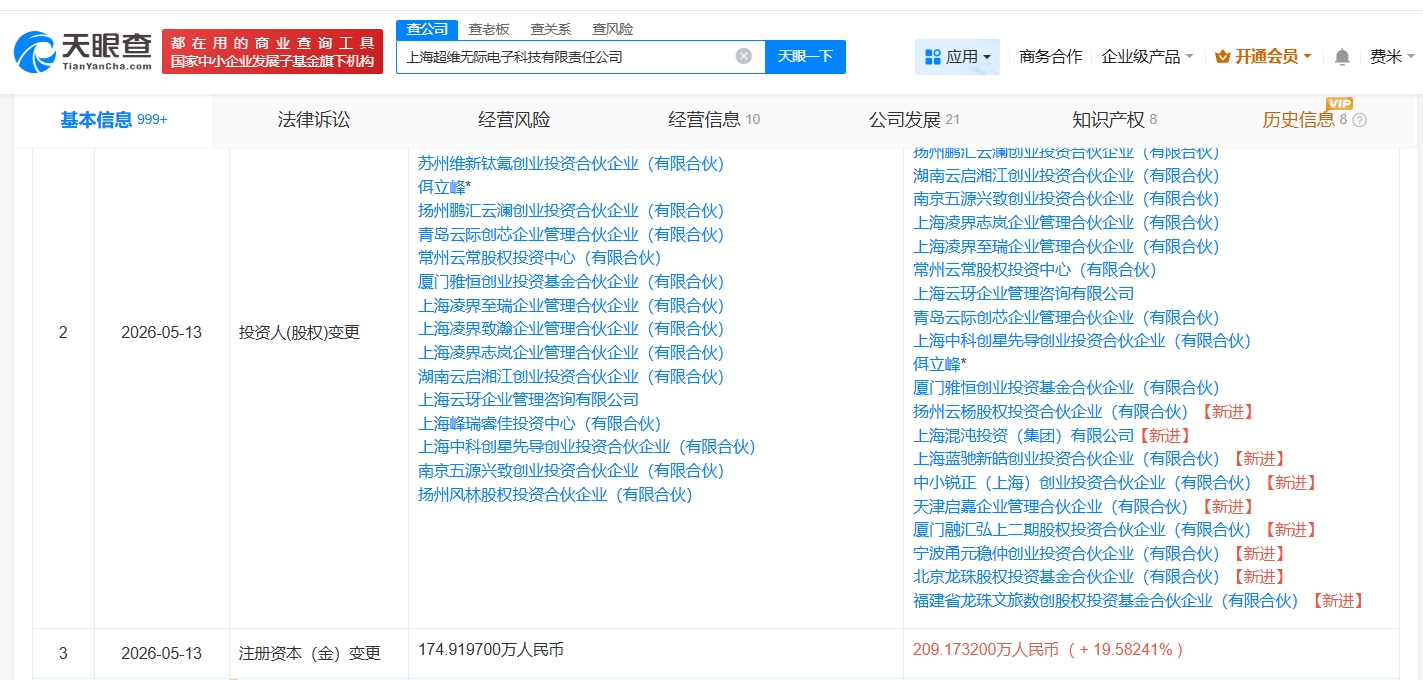The image size is (1423, 680).
Task: Open 厦门雅恒创业投资基金合伙企业 in the after-change column
Action: [x=1066, y=387]
